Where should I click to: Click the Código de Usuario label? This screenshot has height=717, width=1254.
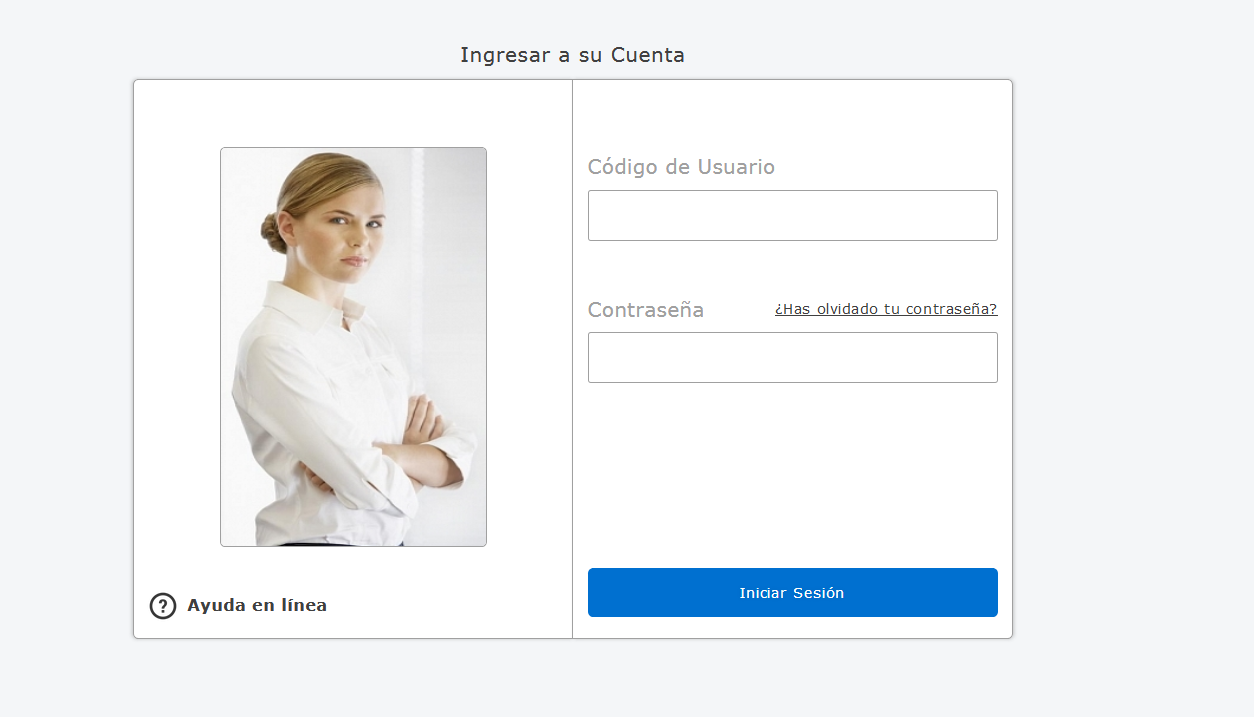click(681, 167)
